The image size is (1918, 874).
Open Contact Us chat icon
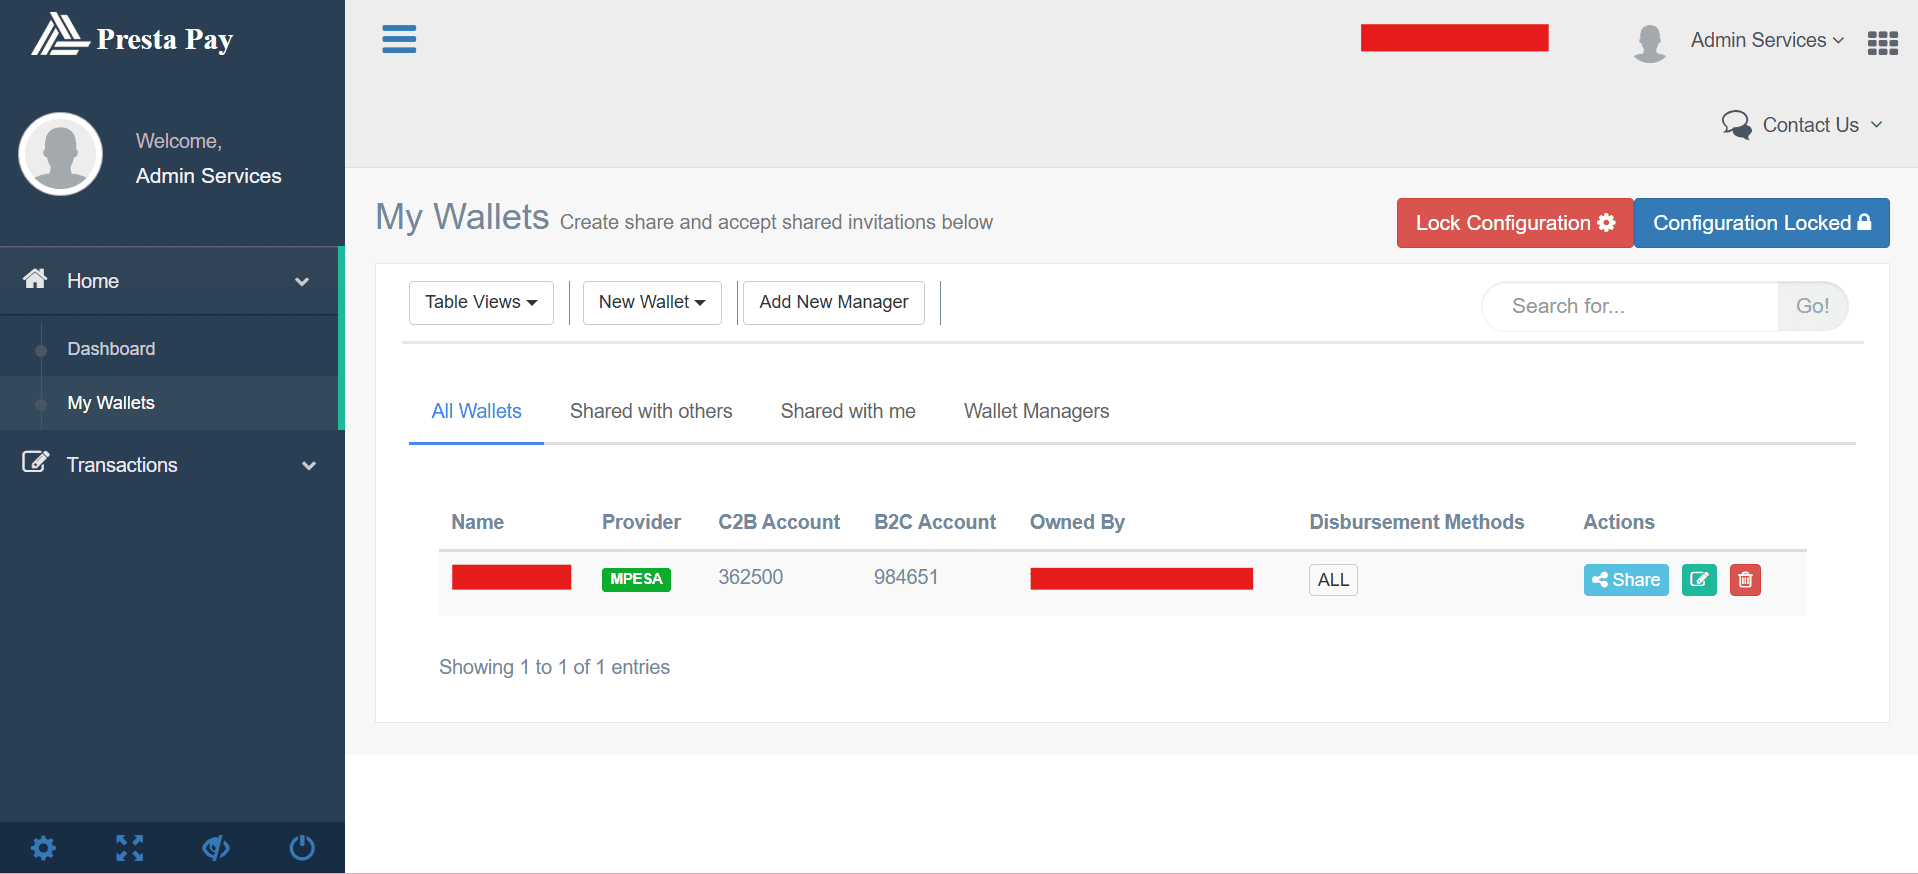click(1736, 125)
